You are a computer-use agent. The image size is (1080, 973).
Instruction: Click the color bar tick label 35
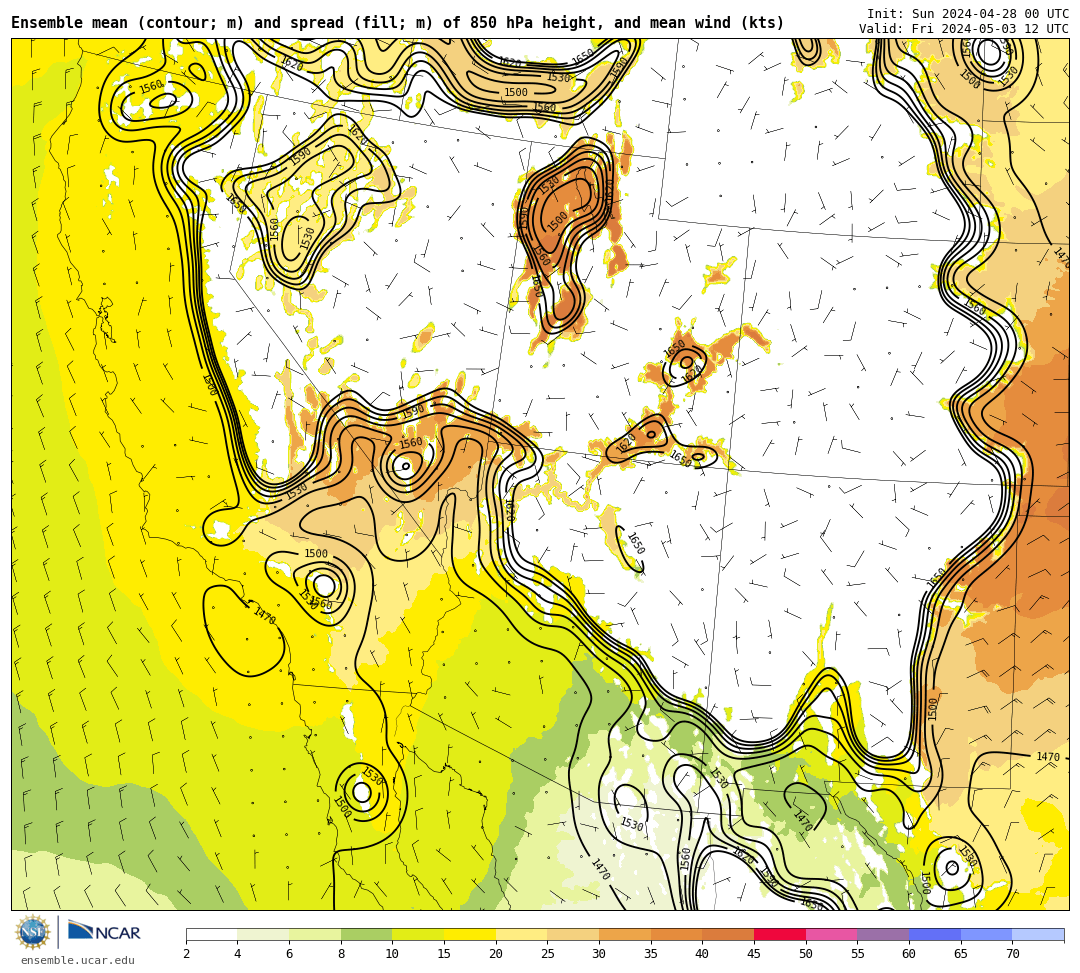[x=651, y=954]
